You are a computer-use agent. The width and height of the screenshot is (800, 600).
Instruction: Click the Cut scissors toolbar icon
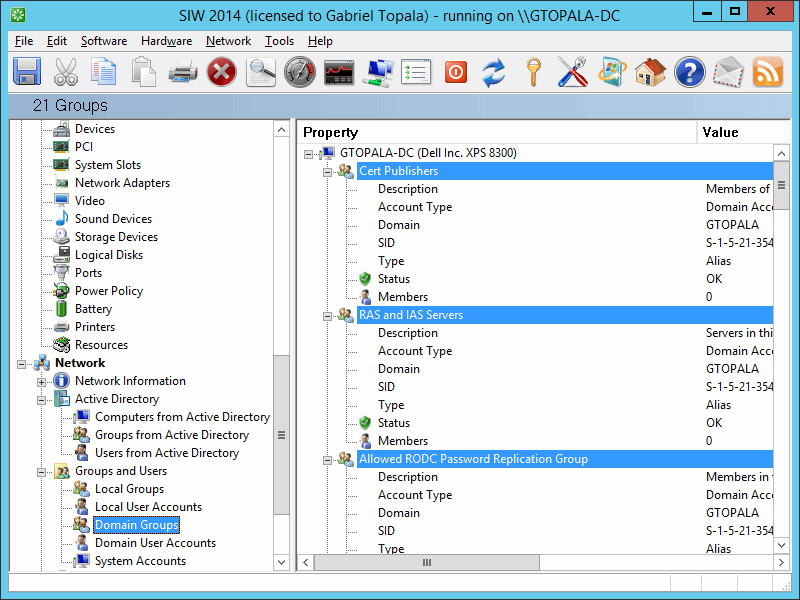point(66,71)
